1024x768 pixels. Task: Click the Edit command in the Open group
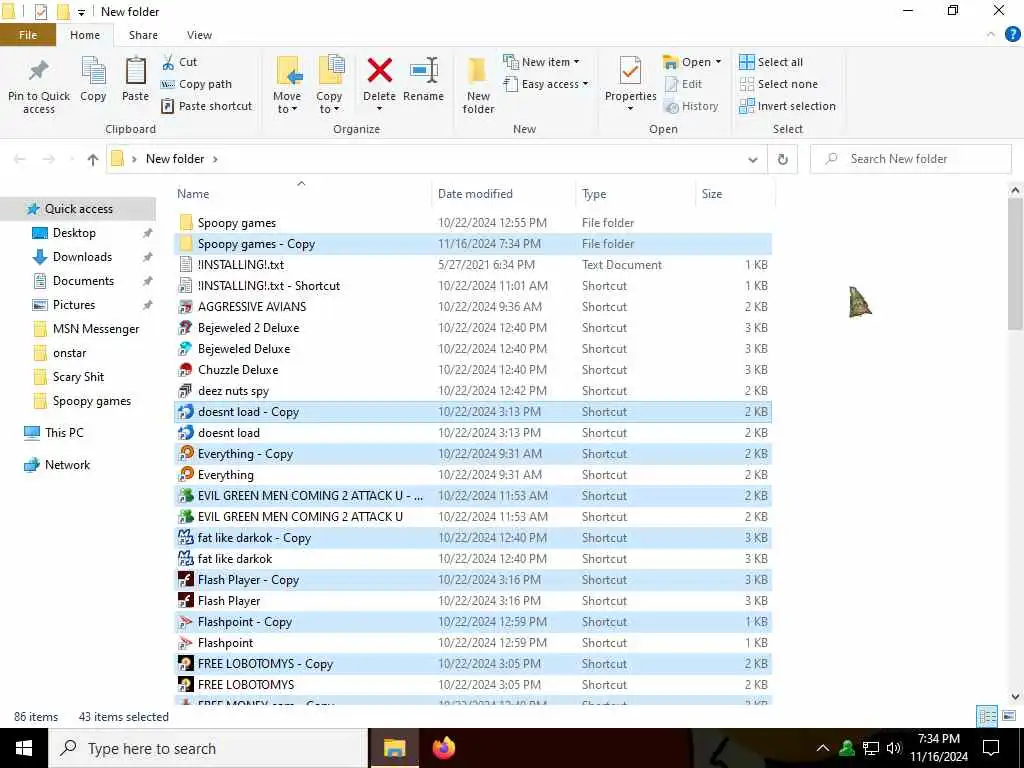[684, 84]
